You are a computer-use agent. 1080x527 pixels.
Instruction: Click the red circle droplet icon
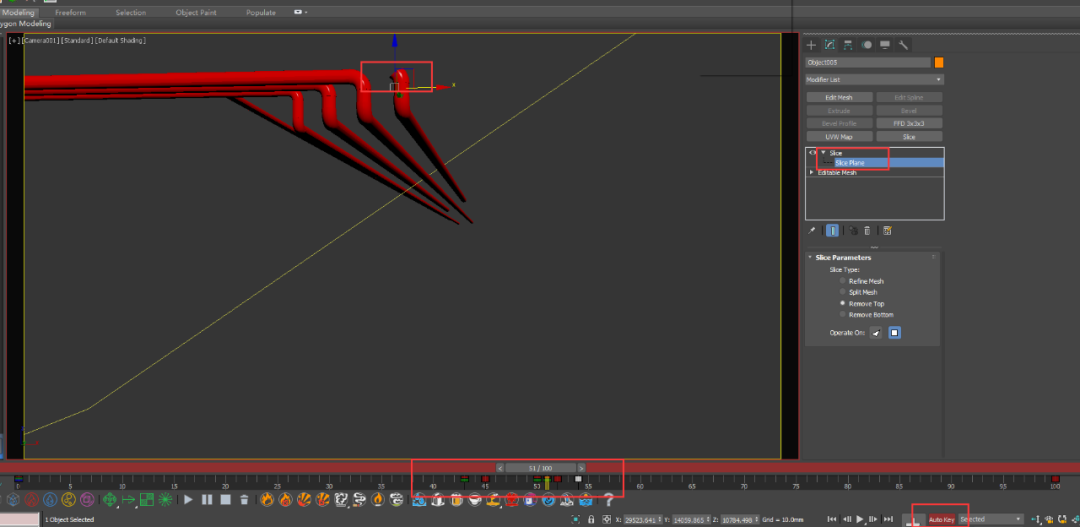click(32, 499)
